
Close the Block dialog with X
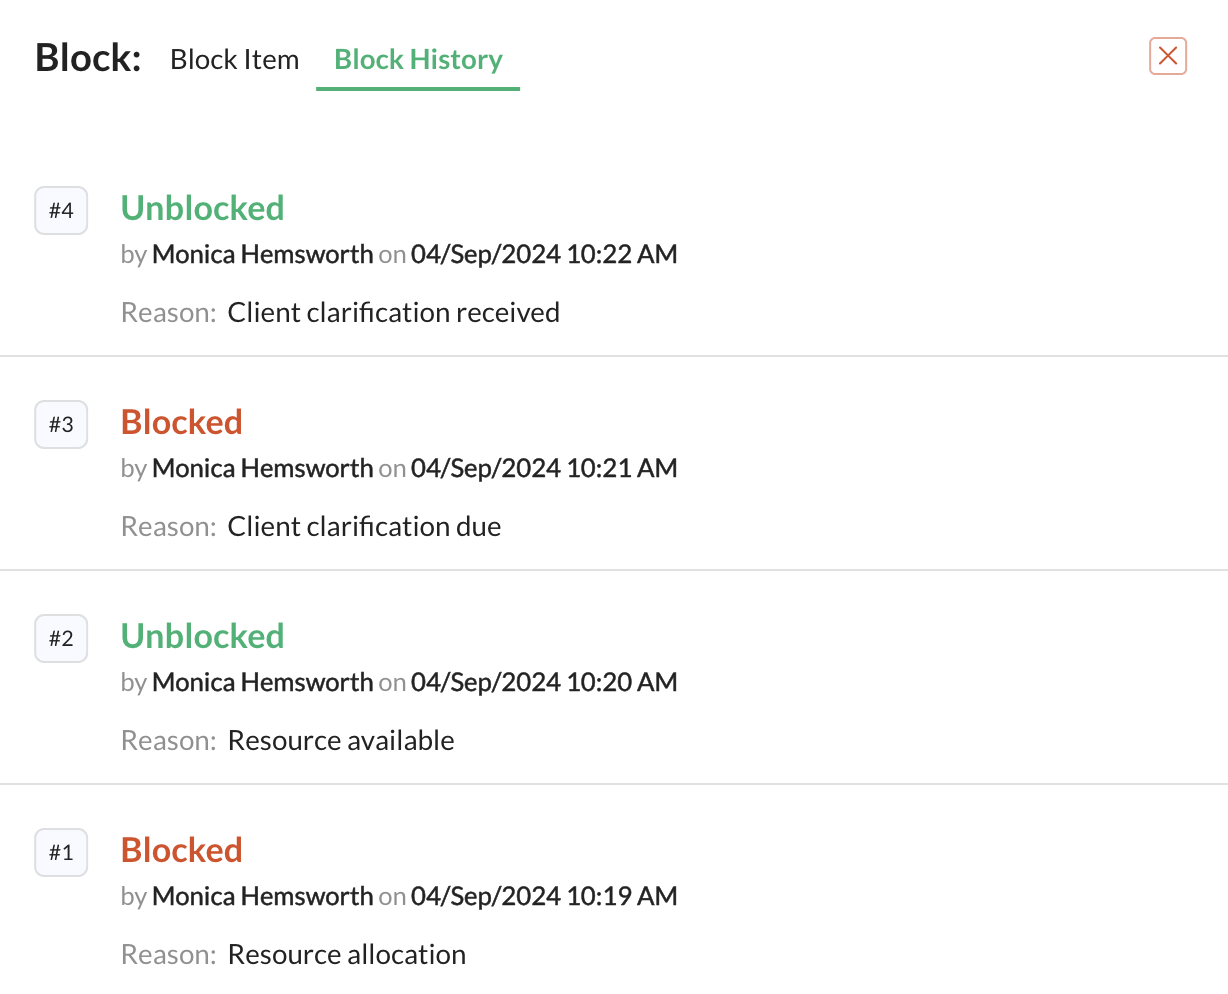pyautogui.click(x=1167, y=57)
